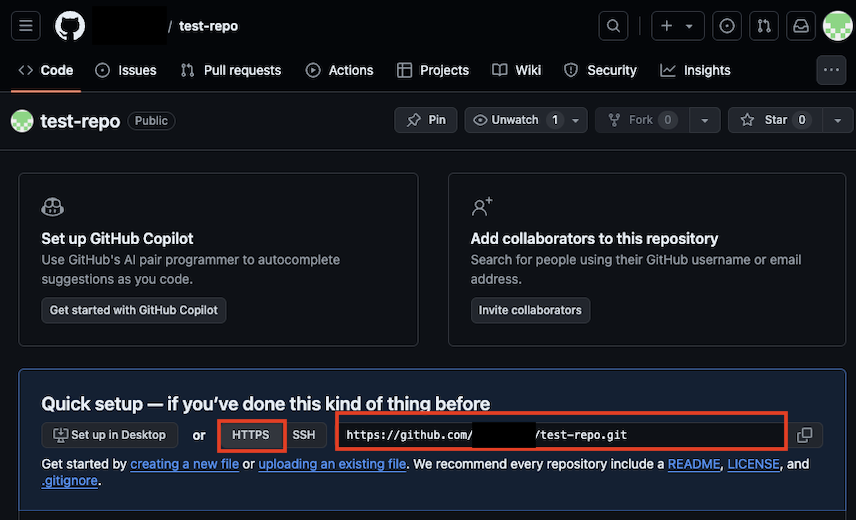
Task: Follow the creating a new file link
Action: click(185, 464)
